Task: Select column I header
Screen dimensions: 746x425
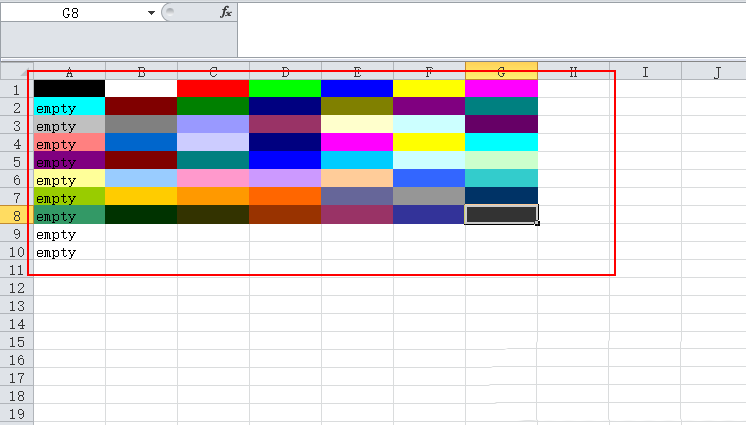Action: pos(645,72)
